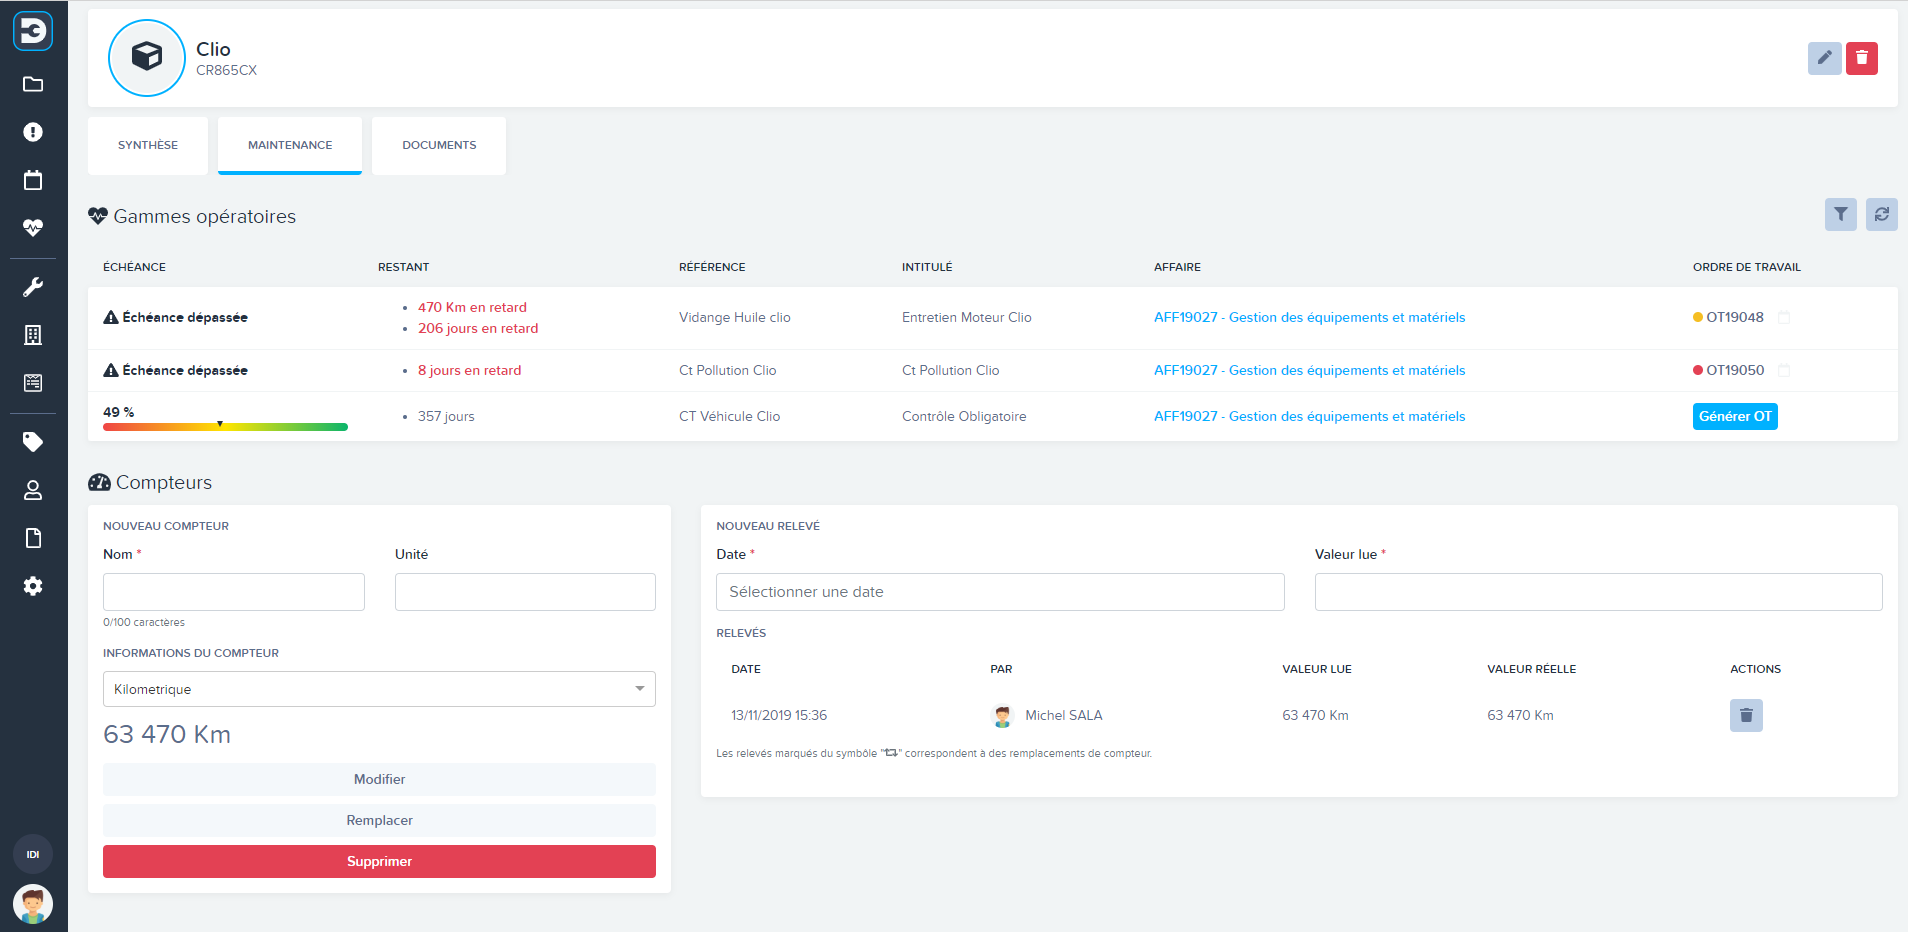This screenshot has width=1908, height=932.
Task: Open the alert exclamation icon in sidebar
Action: 33,132
